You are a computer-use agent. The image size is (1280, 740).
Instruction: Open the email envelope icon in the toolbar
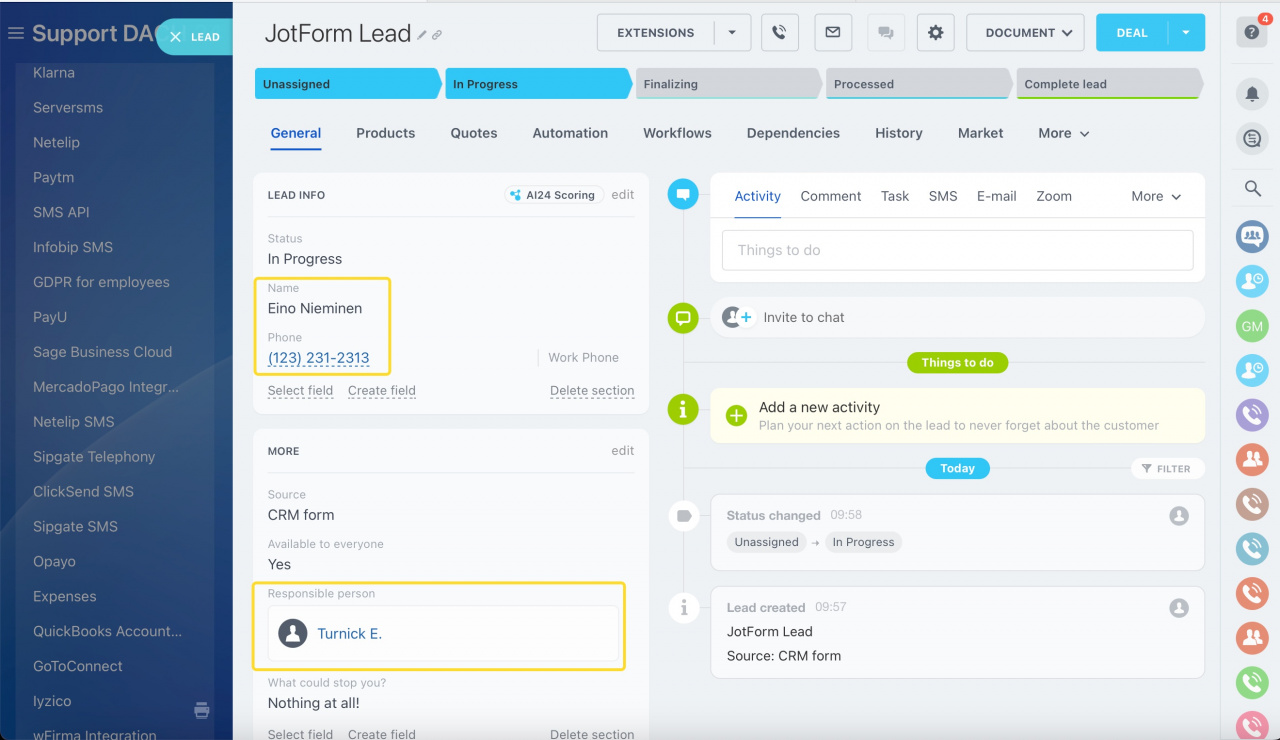833,32
